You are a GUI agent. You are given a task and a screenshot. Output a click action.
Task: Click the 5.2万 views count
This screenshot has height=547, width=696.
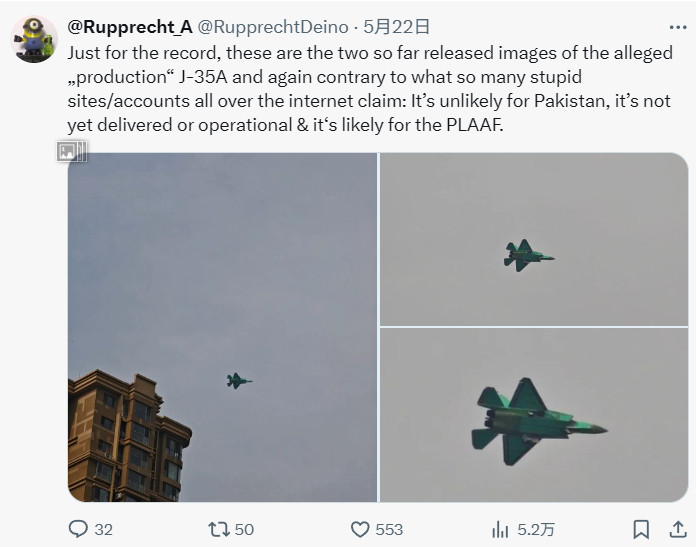[536, 530]
